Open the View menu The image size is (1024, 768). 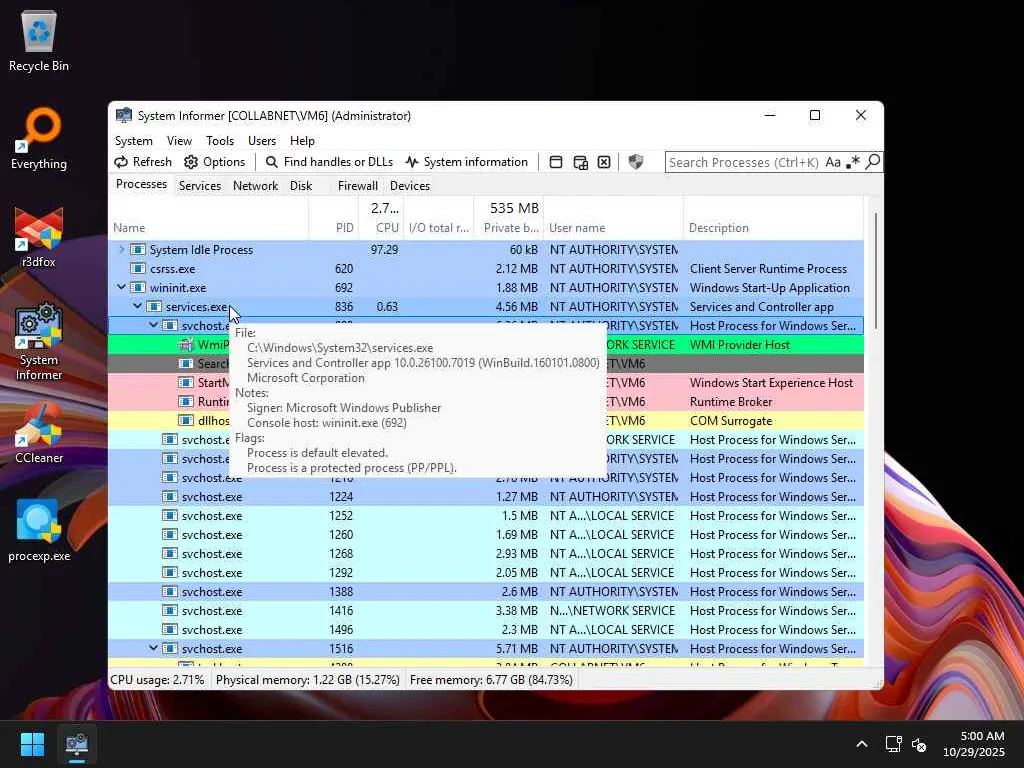pos(179,140)
